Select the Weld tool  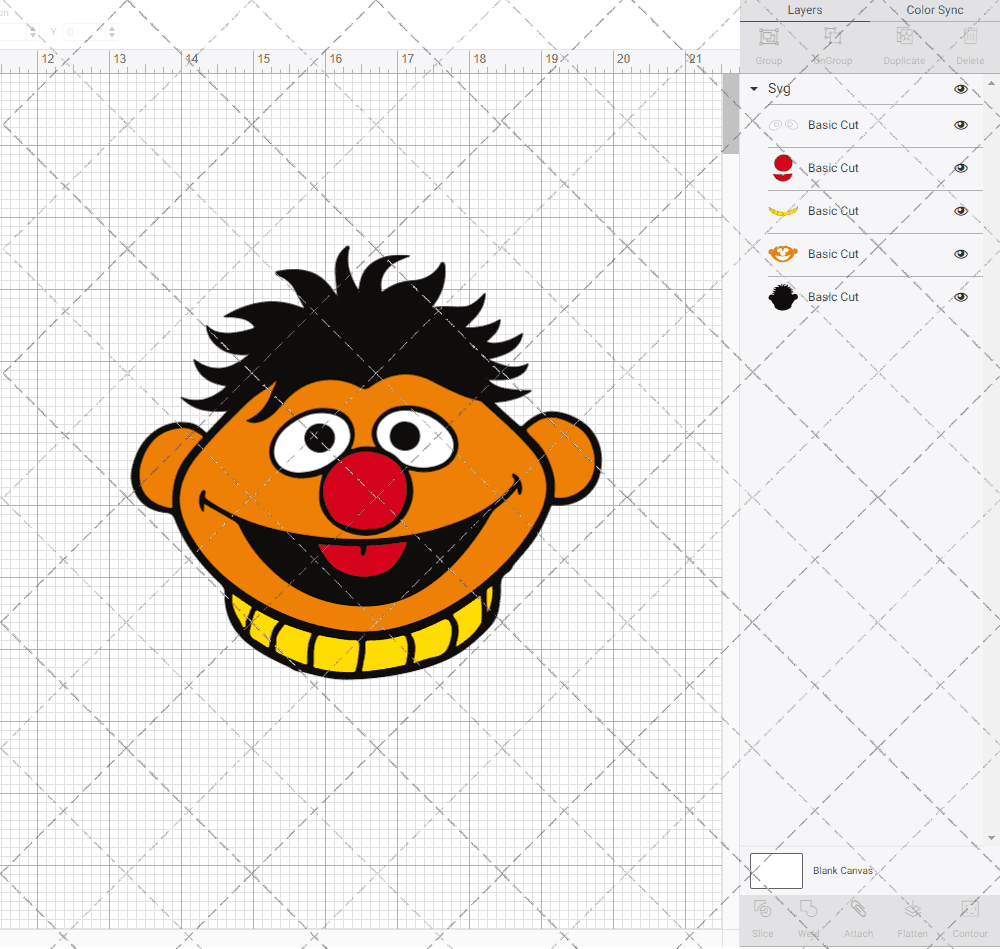click(x=809, y=910)
